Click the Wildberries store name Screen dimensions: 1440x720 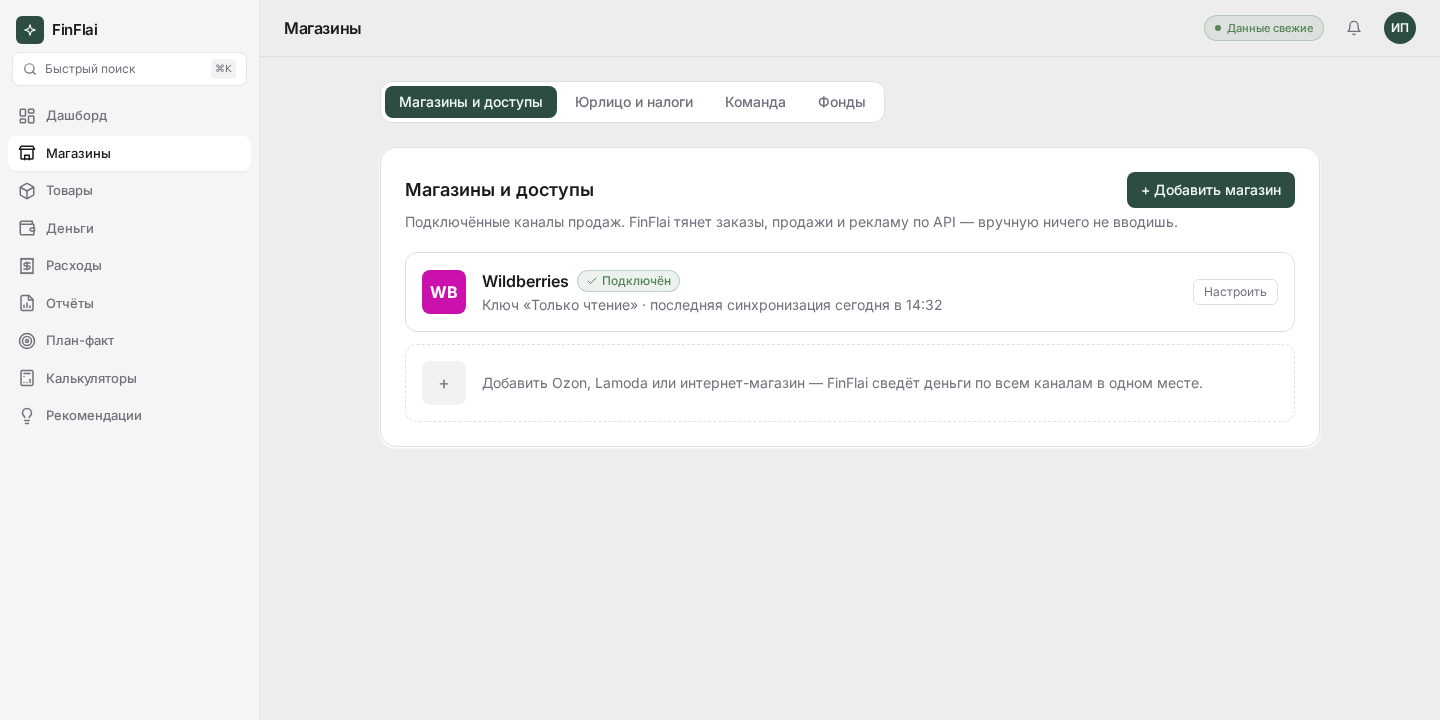pos(525,281)
